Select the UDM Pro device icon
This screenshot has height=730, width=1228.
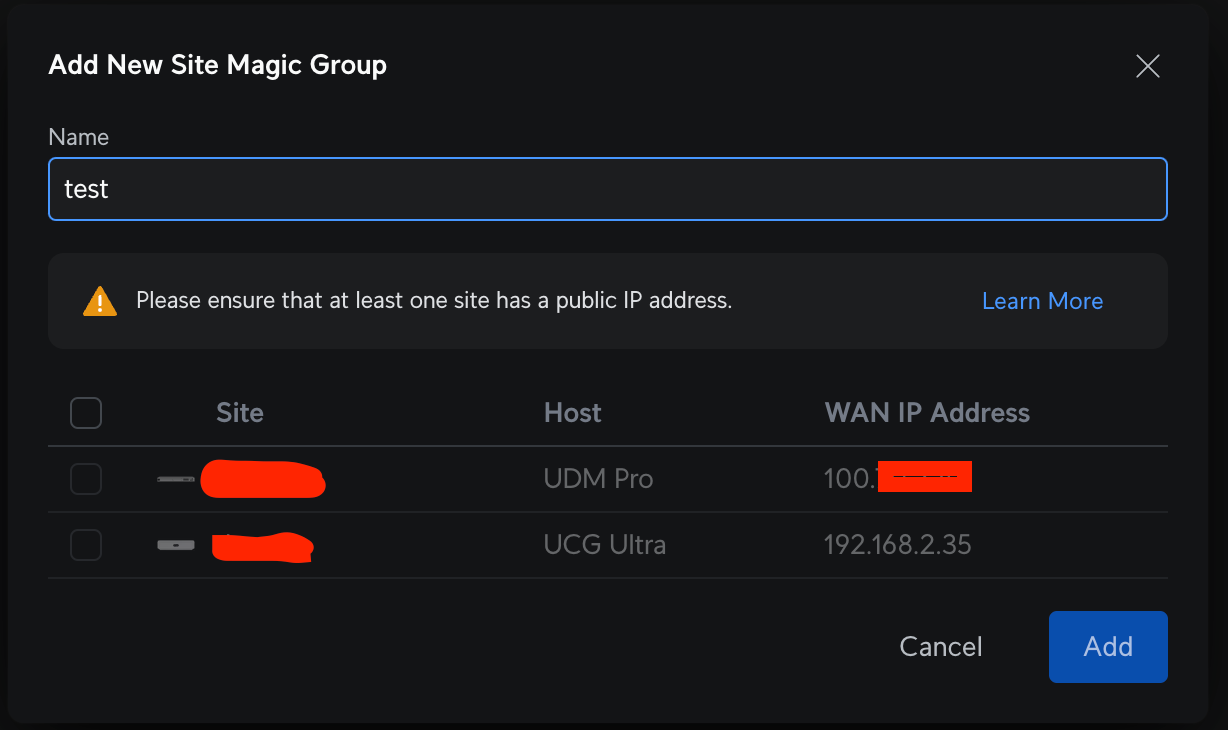(x=176, y=479)
